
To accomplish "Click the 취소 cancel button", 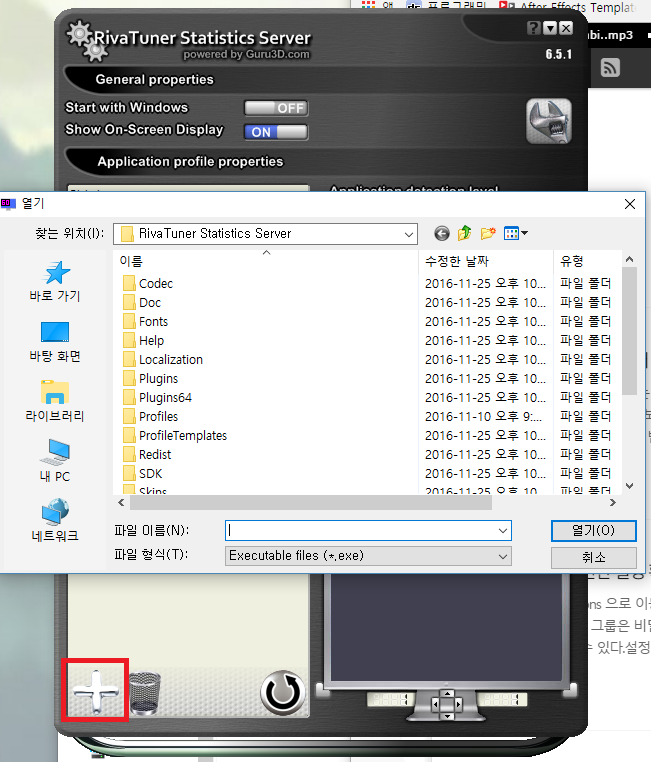I will [x=594, y=557].
